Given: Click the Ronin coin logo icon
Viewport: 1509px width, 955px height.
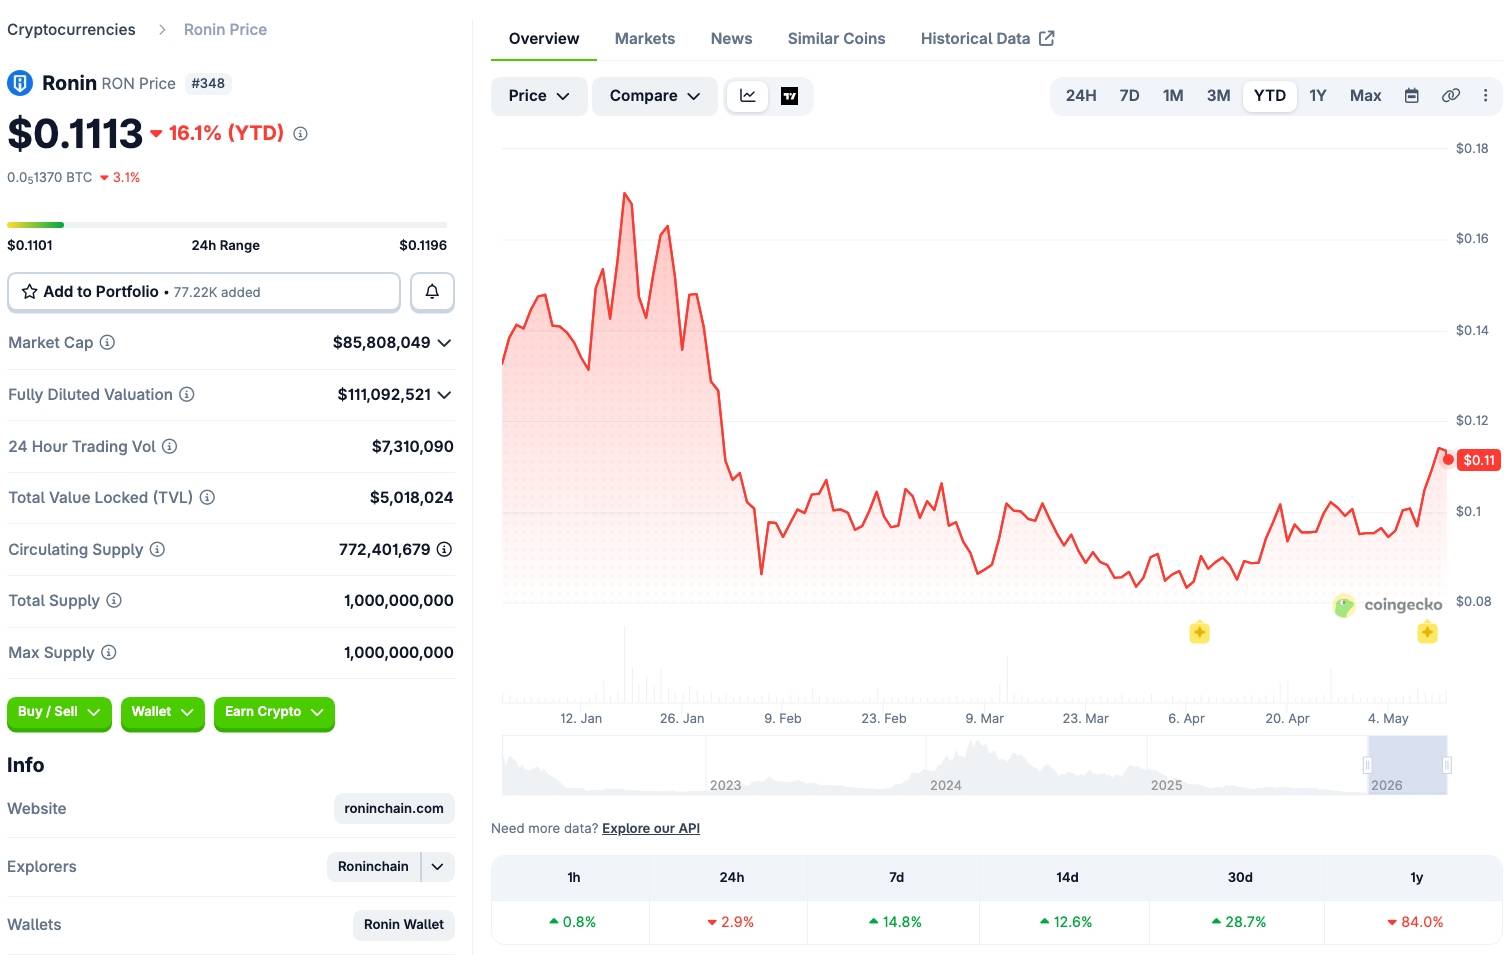Looking at the screenshot, I should pyautogui.click(x=20, y=83).
